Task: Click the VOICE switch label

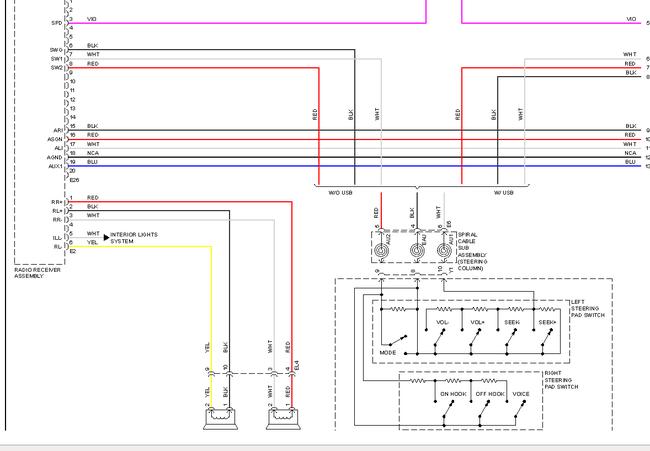Action: (x=521, y=394)
